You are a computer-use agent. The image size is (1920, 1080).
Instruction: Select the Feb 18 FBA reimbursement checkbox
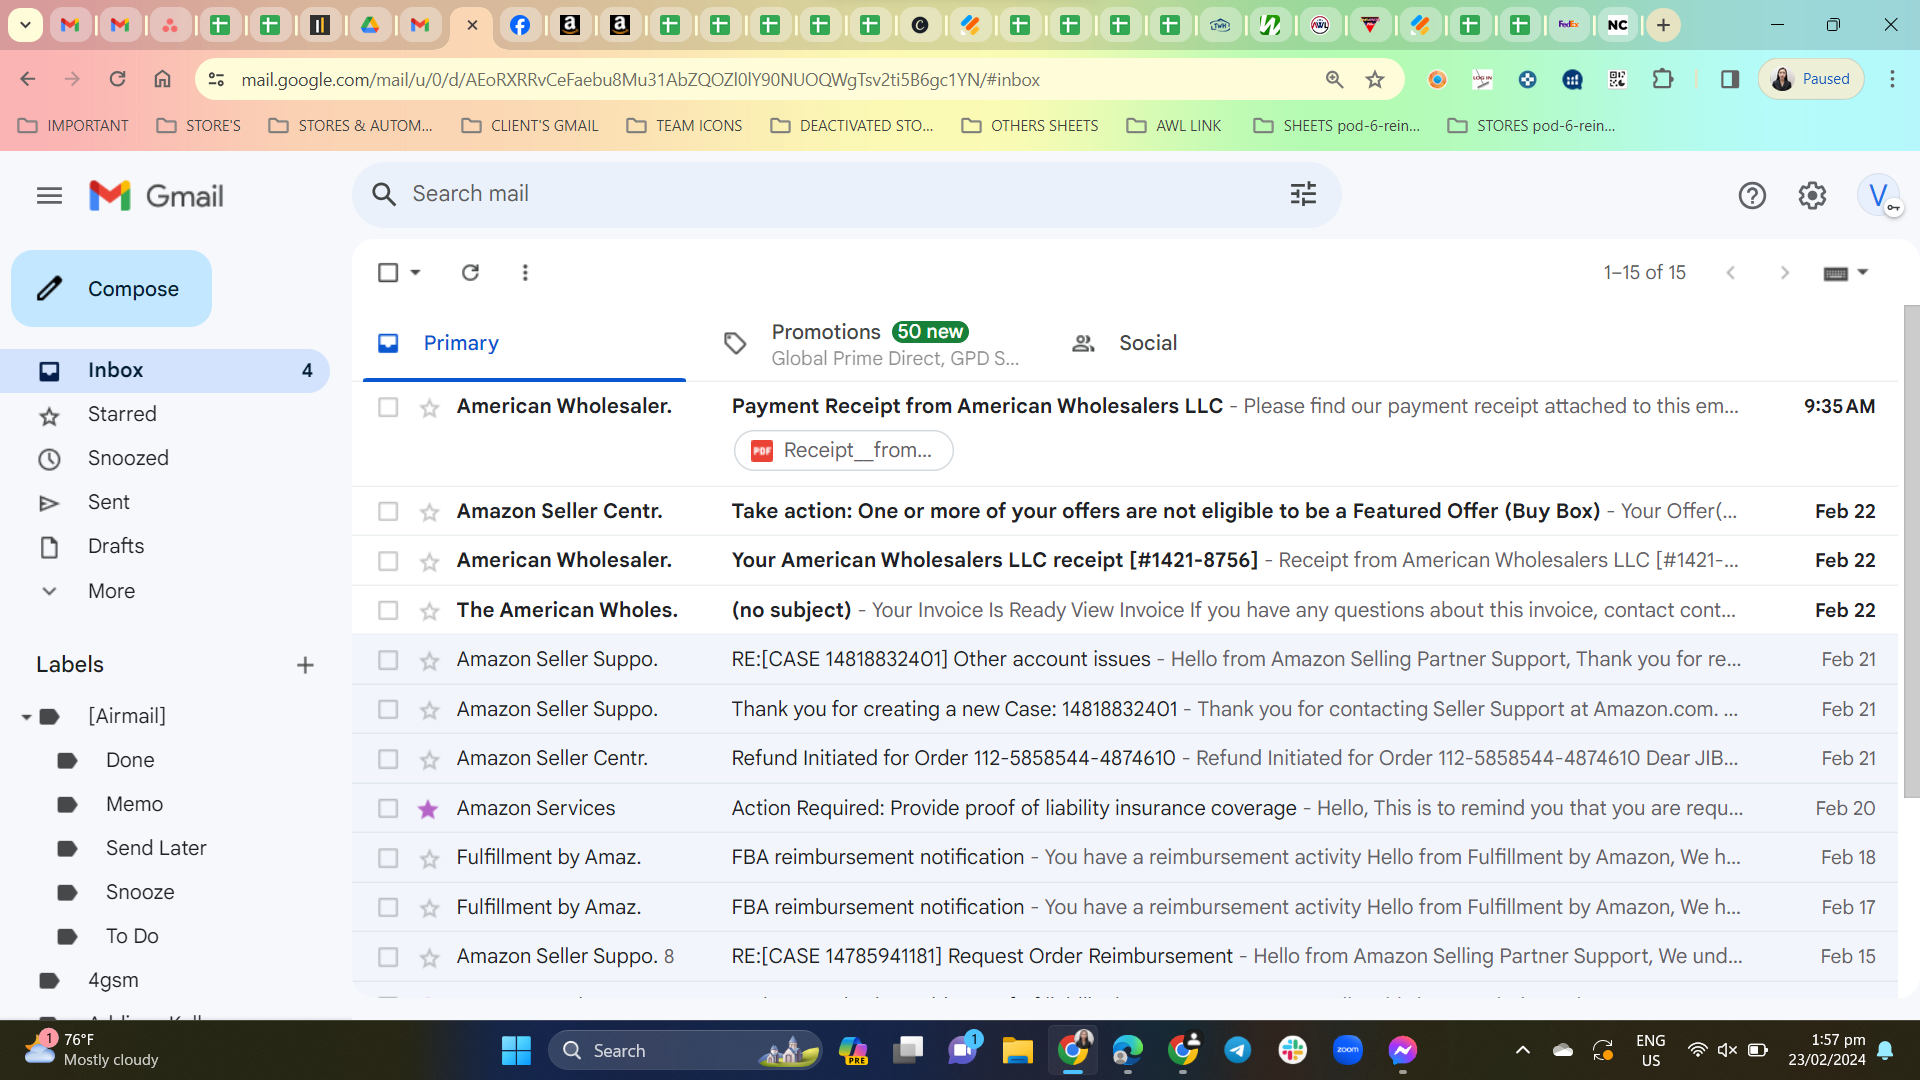[x=388, y=858]
